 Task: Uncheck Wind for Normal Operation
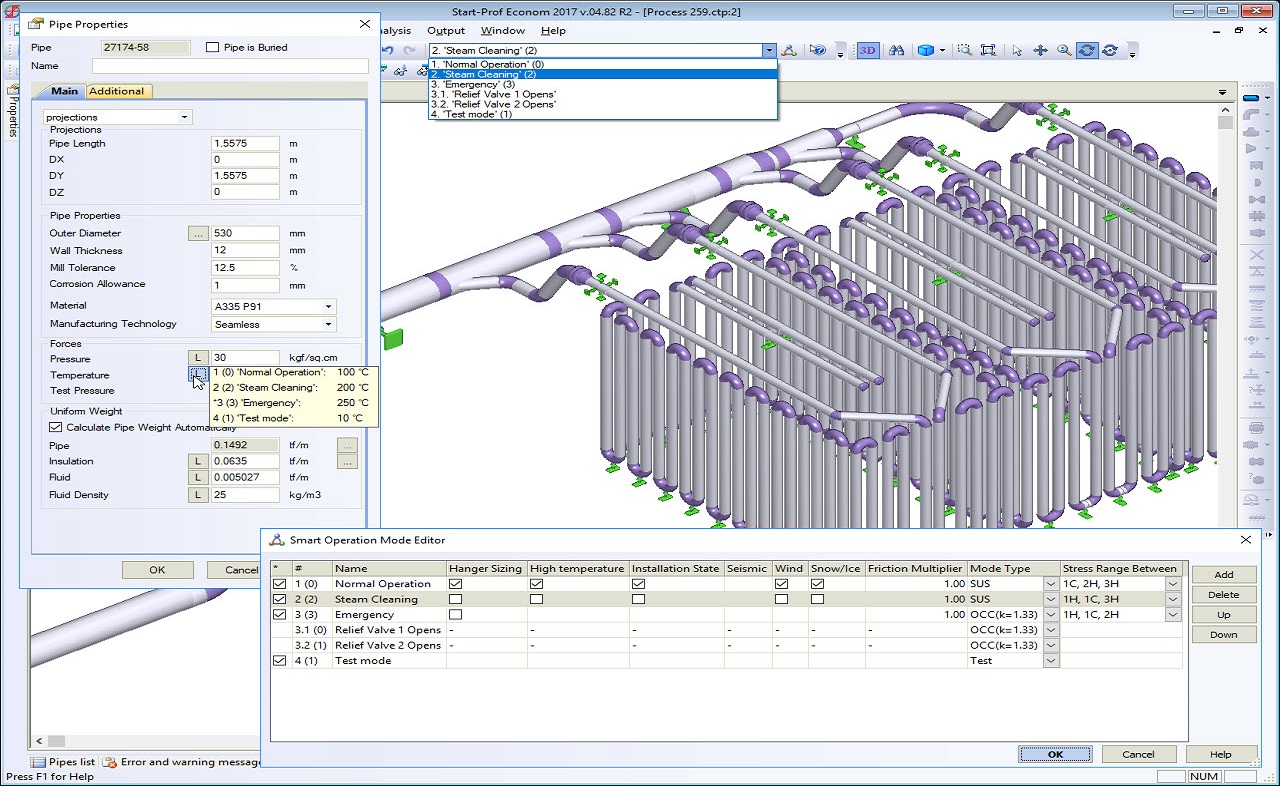click(782, 584)
